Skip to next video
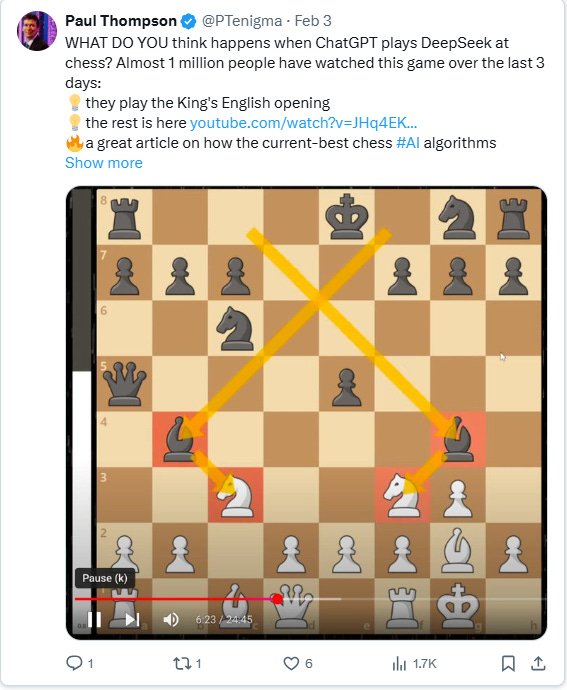 [x=133, y=620]
